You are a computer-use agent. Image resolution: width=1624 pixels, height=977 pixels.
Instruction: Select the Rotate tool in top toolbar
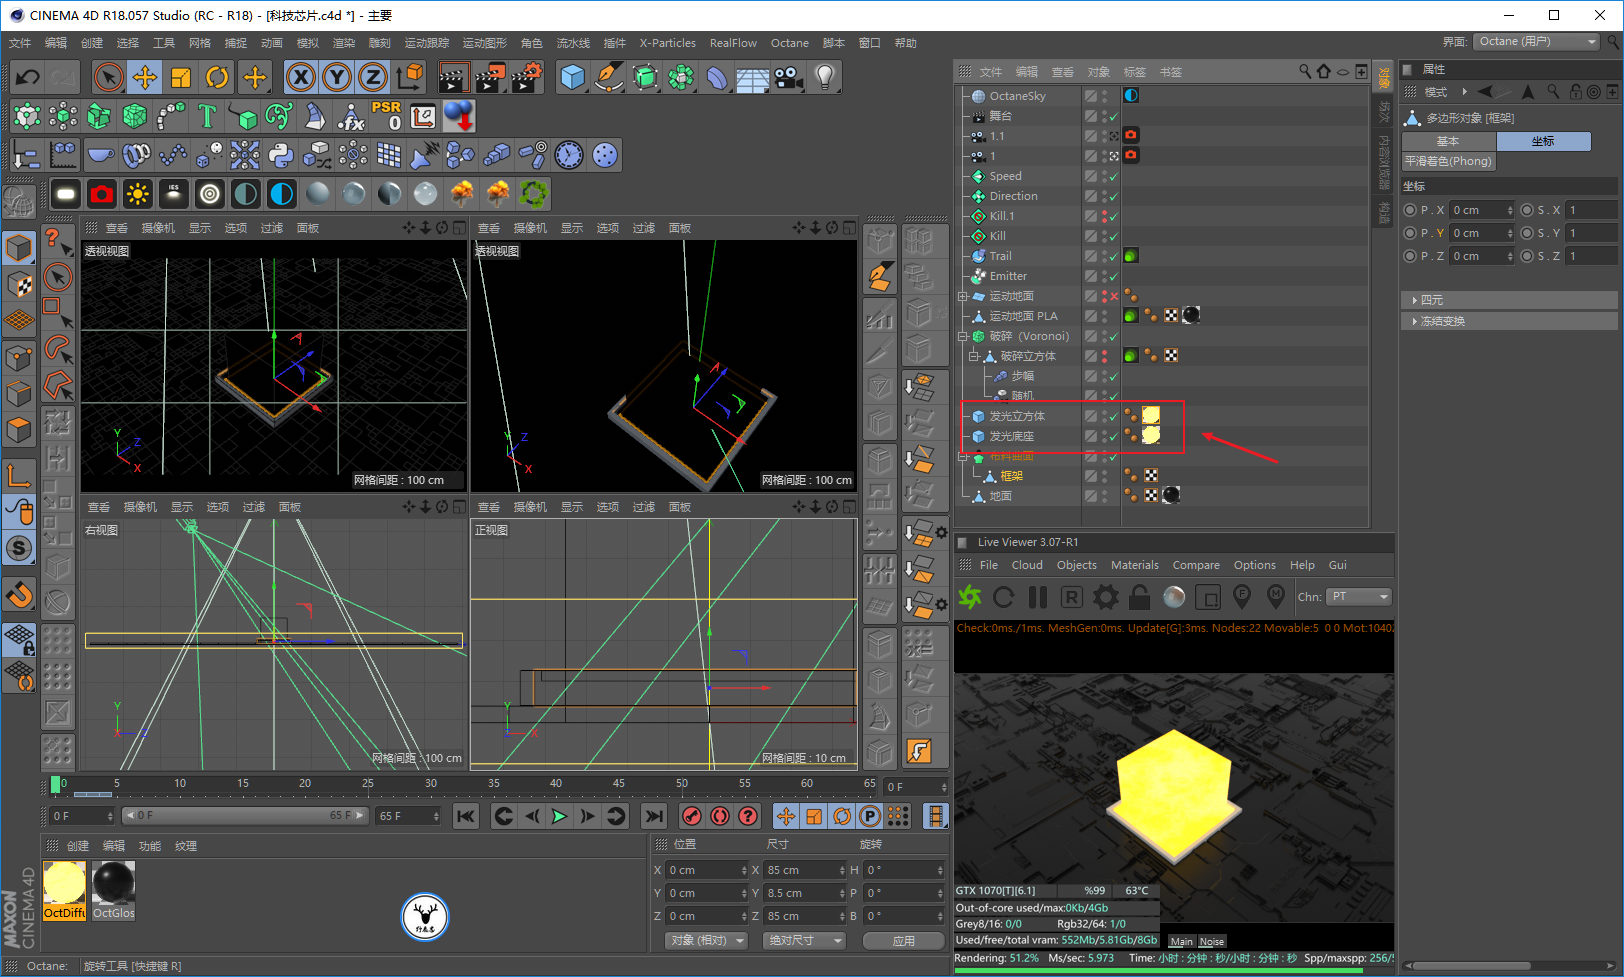[x=217, y=77]
